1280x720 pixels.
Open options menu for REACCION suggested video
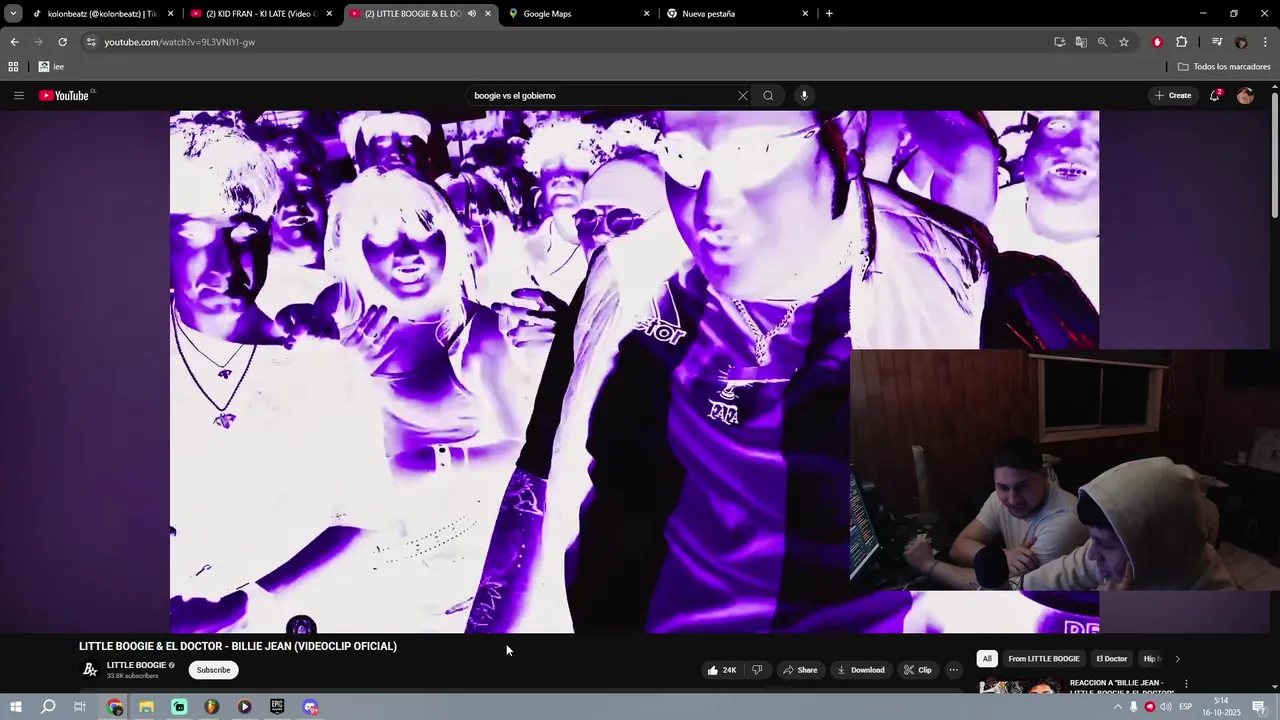(1186, 685)
